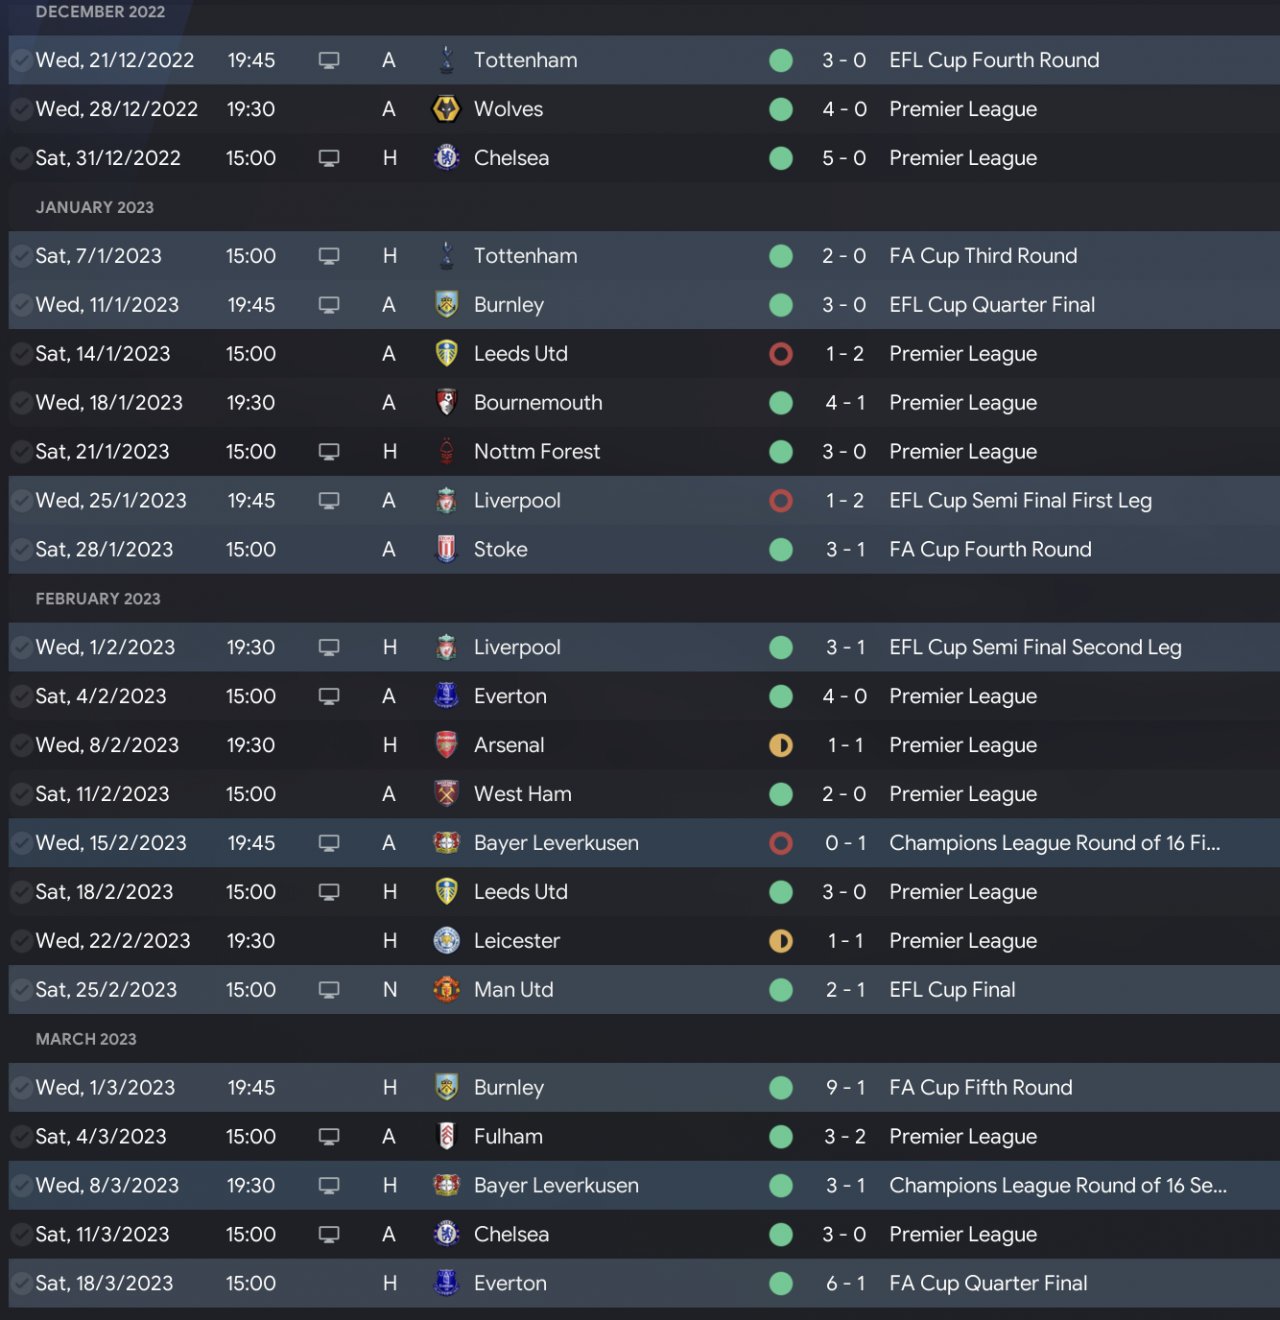Click the Arsenal club crest
Viewport: 1280px width, 1320px height.
(446, 745)
